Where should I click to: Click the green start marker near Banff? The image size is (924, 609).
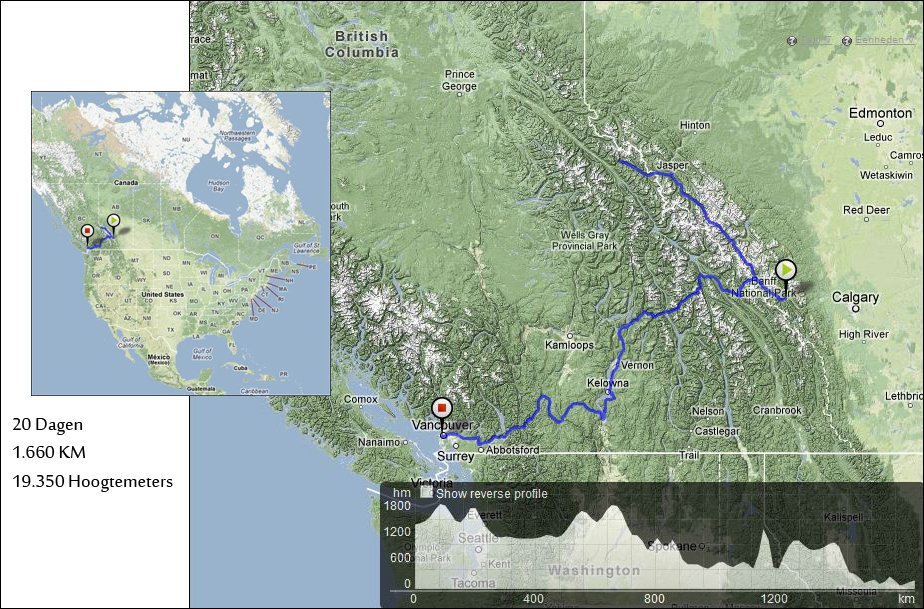[x=786, y=271]
